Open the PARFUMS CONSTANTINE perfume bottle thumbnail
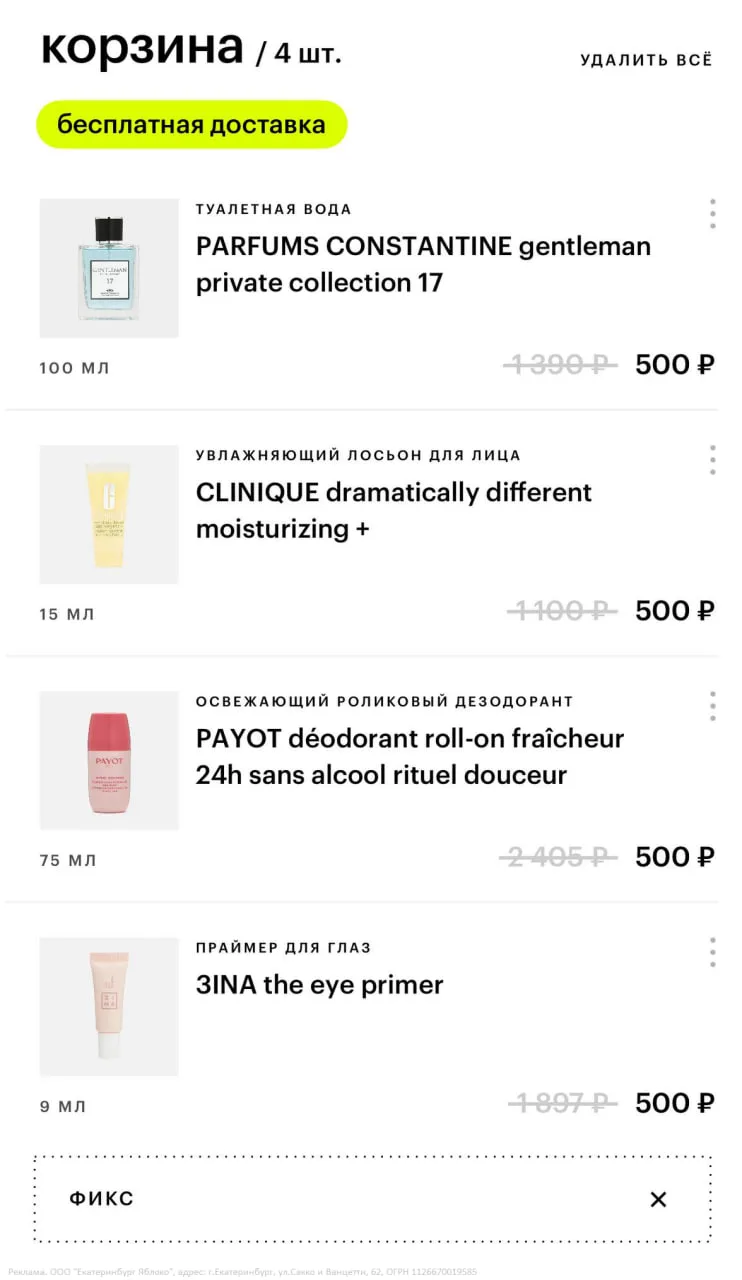 click(x=109, y=268)
